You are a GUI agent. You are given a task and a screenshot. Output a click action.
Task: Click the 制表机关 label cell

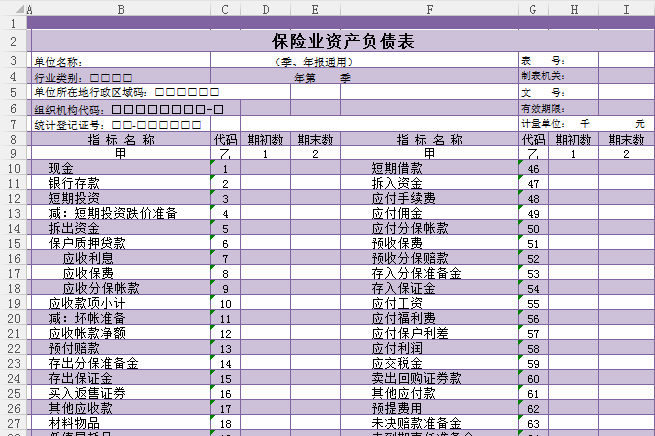[x=542, y=76]
